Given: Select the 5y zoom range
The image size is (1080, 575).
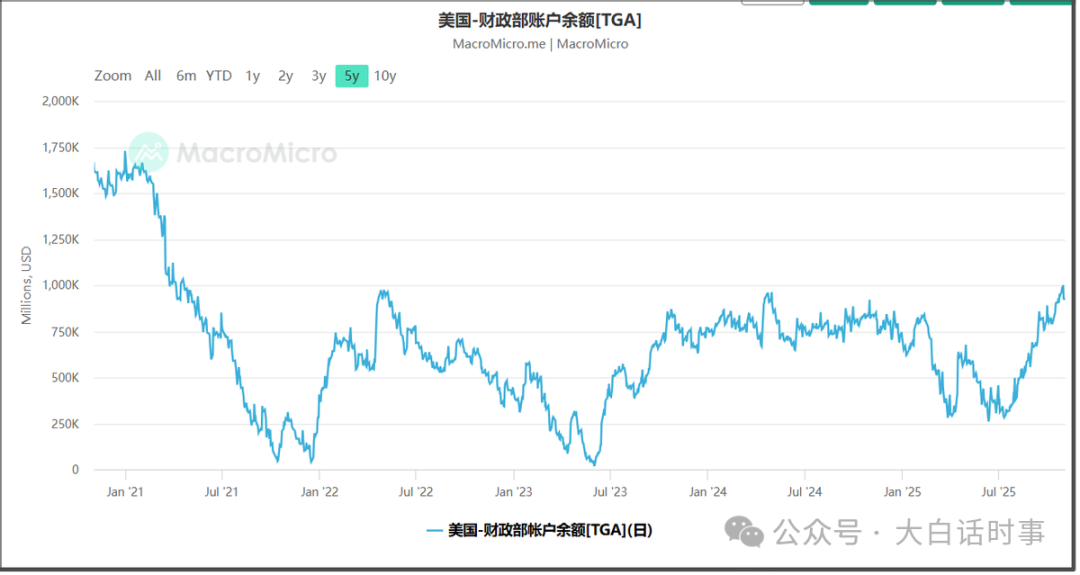Looking at the screenshot, I should coord(351,76).
